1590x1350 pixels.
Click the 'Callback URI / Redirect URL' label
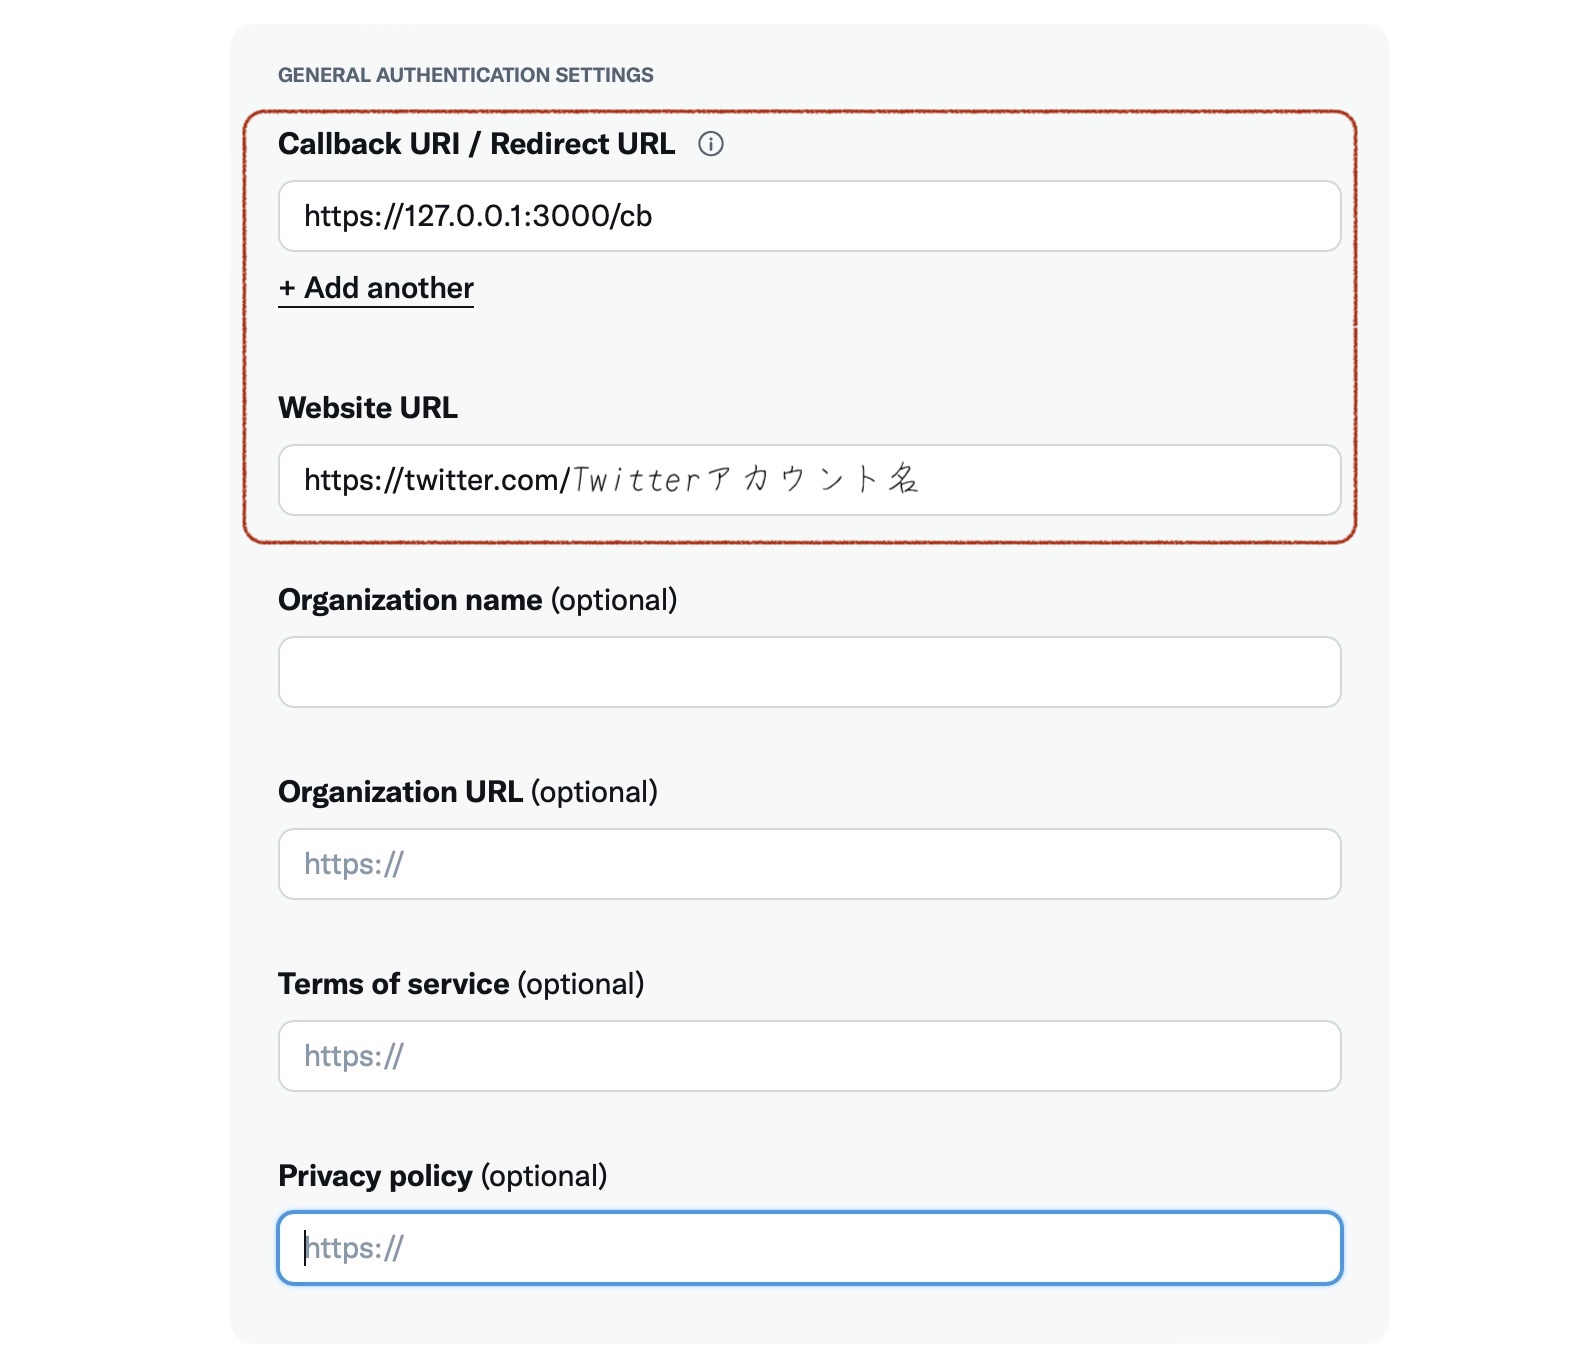[476, 144]
